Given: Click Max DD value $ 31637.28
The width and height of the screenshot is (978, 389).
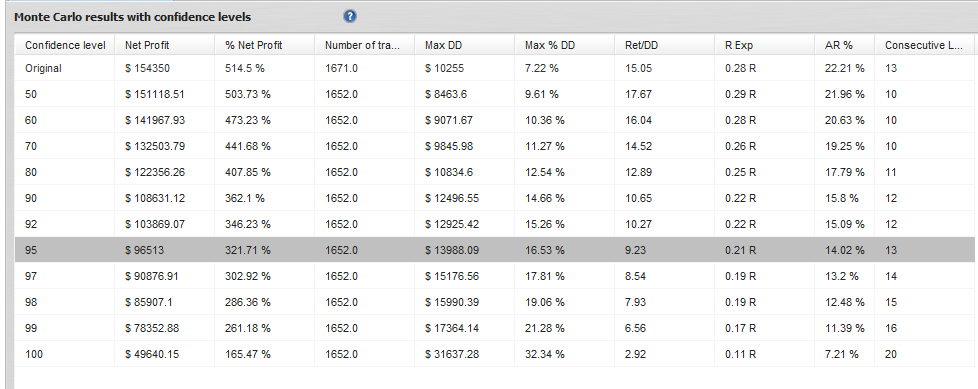Looking at the screenshot, I should coord(452,354).
